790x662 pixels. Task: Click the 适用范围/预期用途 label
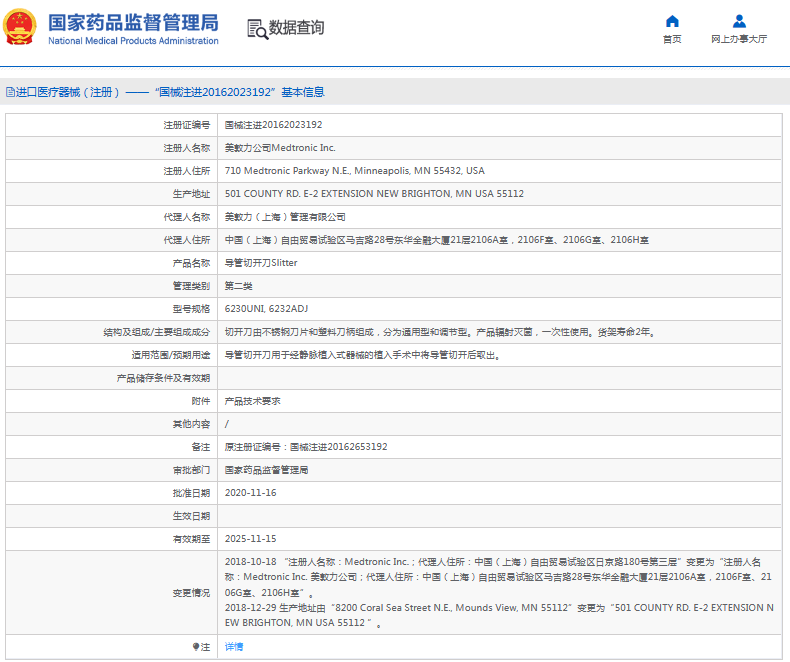(171, 355)
